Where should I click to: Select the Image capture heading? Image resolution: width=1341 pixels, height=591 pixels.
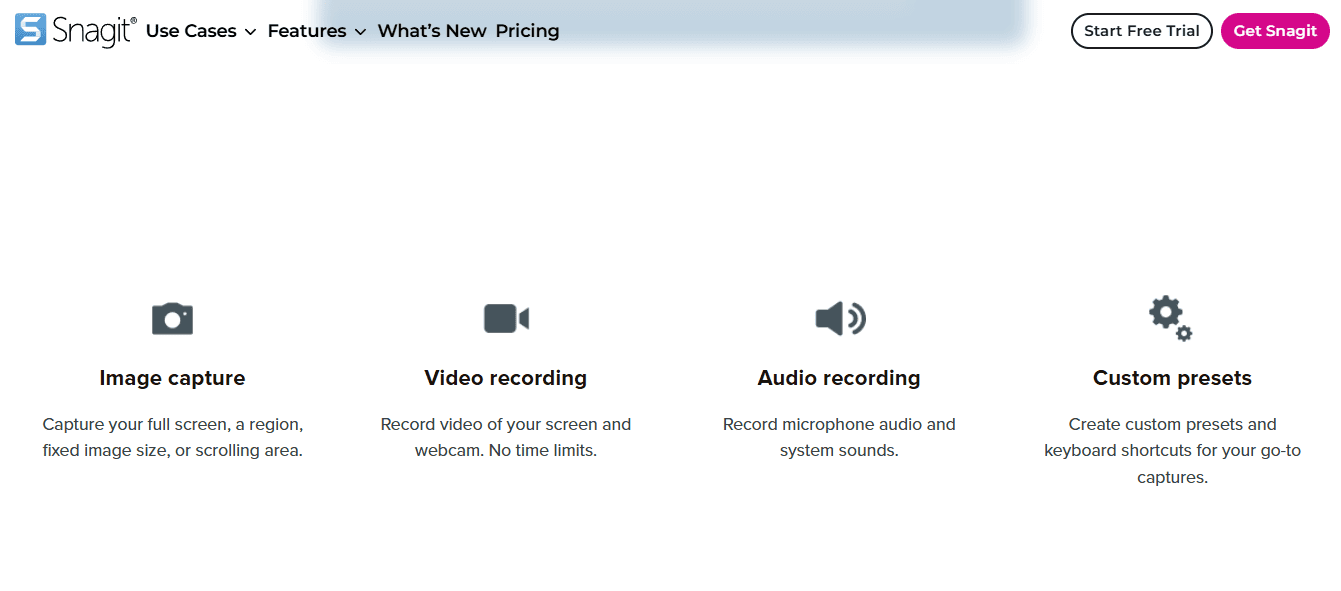tap(172, 378)
